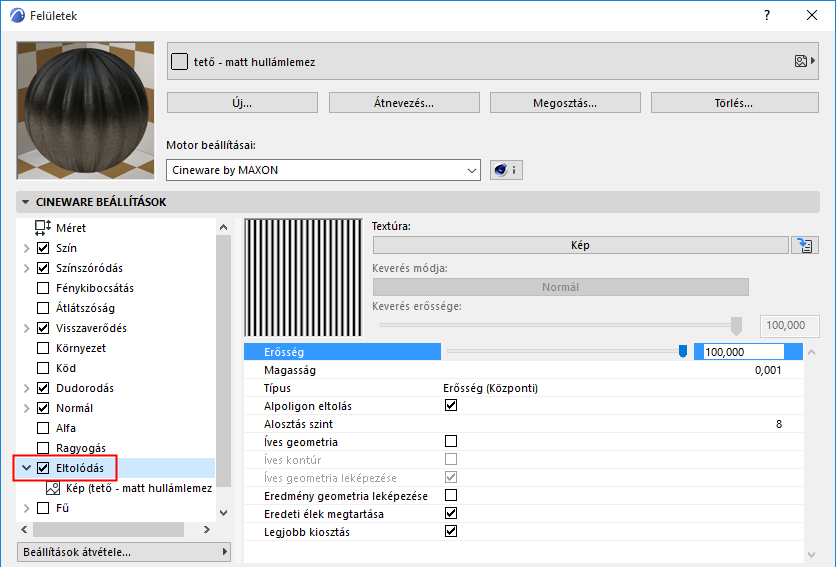Open the texture load icon beside Kép

point(805,245)
